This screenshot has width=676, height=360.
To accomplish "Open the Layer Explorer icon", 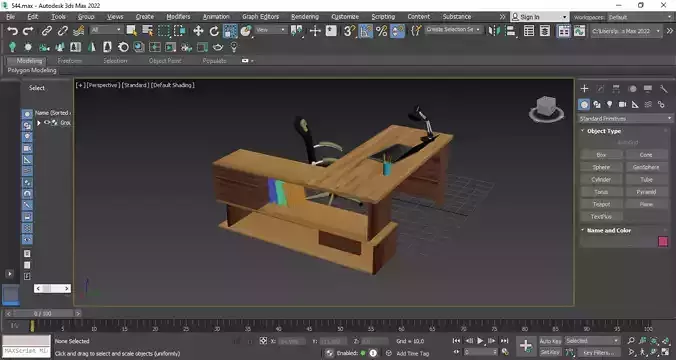I will point(545,31).
